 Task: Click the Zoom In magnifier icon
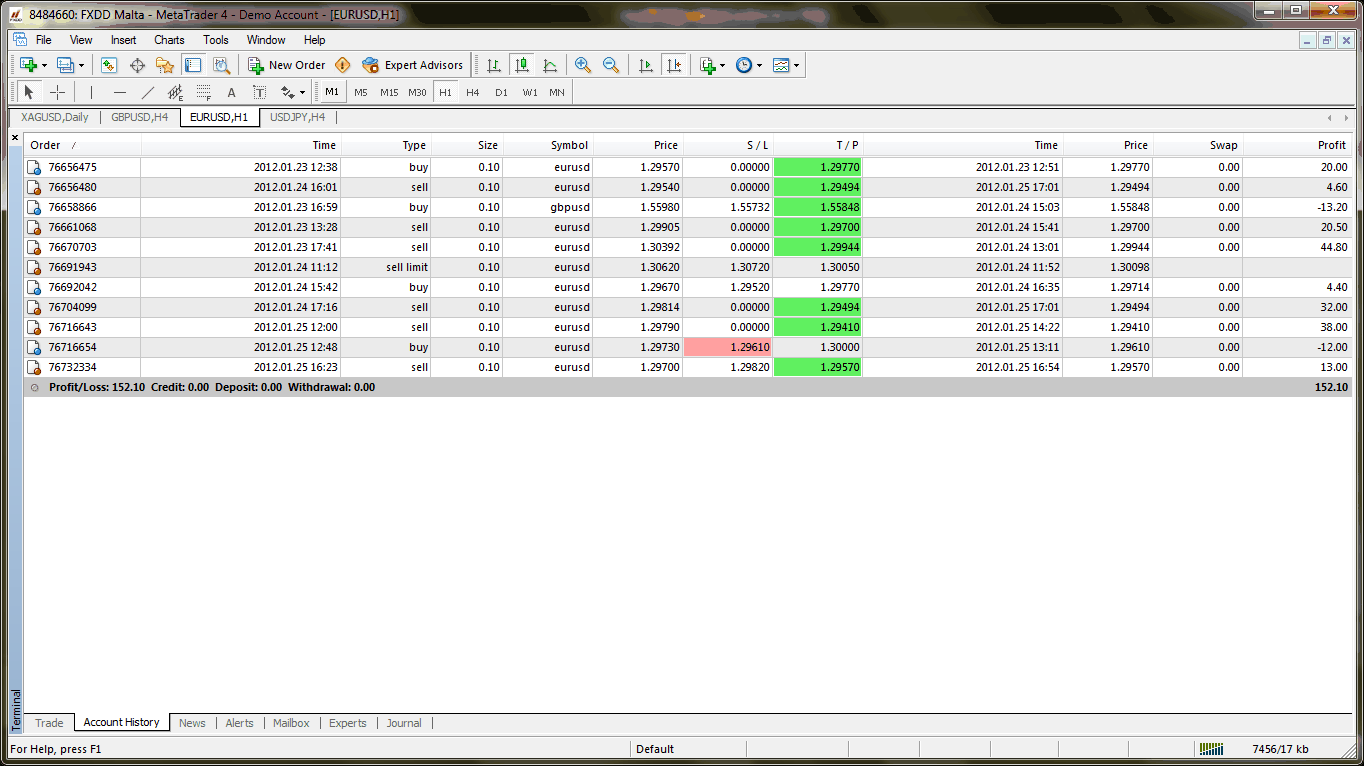(583, 65)
